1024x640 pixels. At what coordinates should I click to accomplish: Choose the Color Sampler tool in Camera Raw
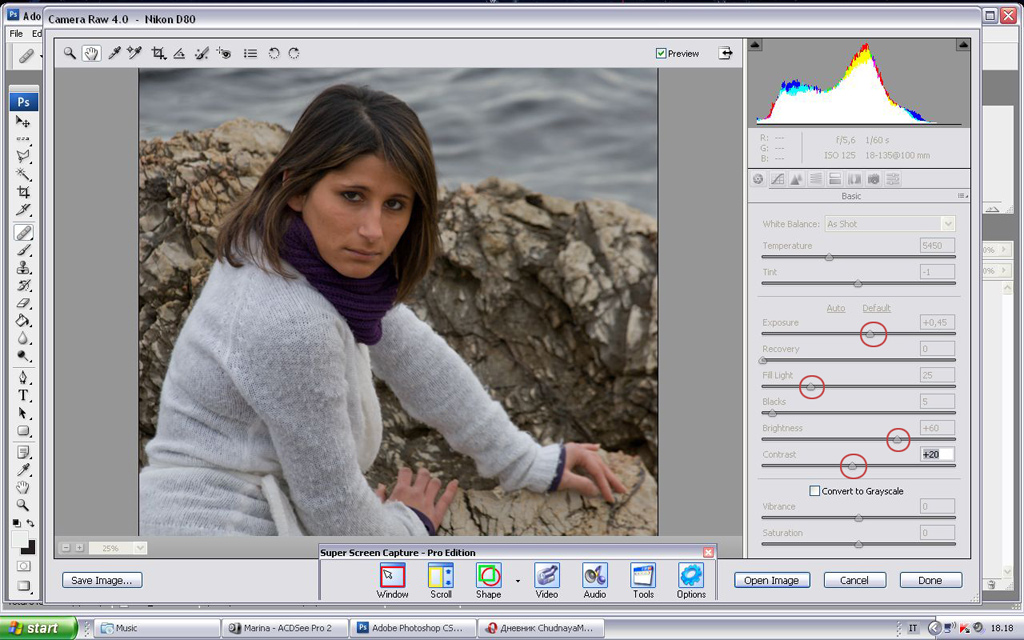tap(135, 53)
